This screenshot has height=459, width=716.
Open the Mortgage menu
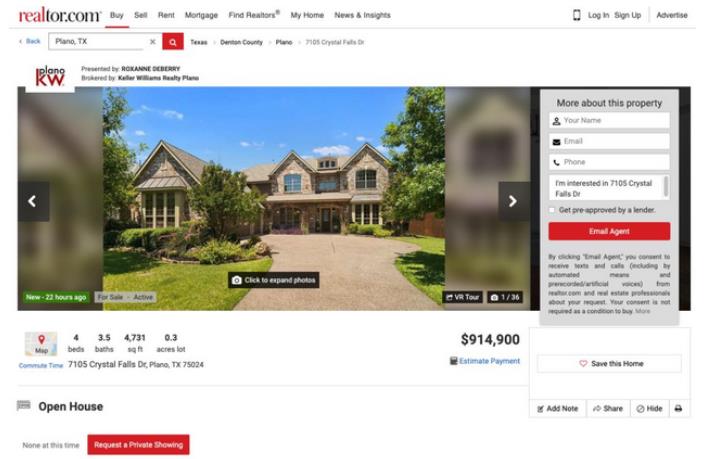(201, 15)
